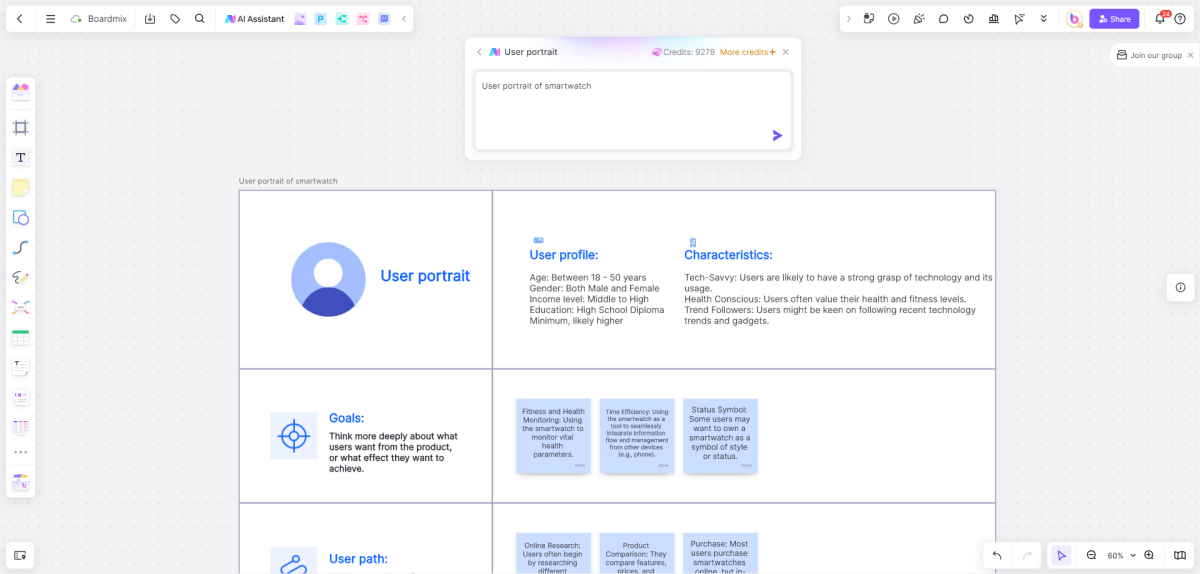
Task: Open the timer icon
Action: (968, 19)
